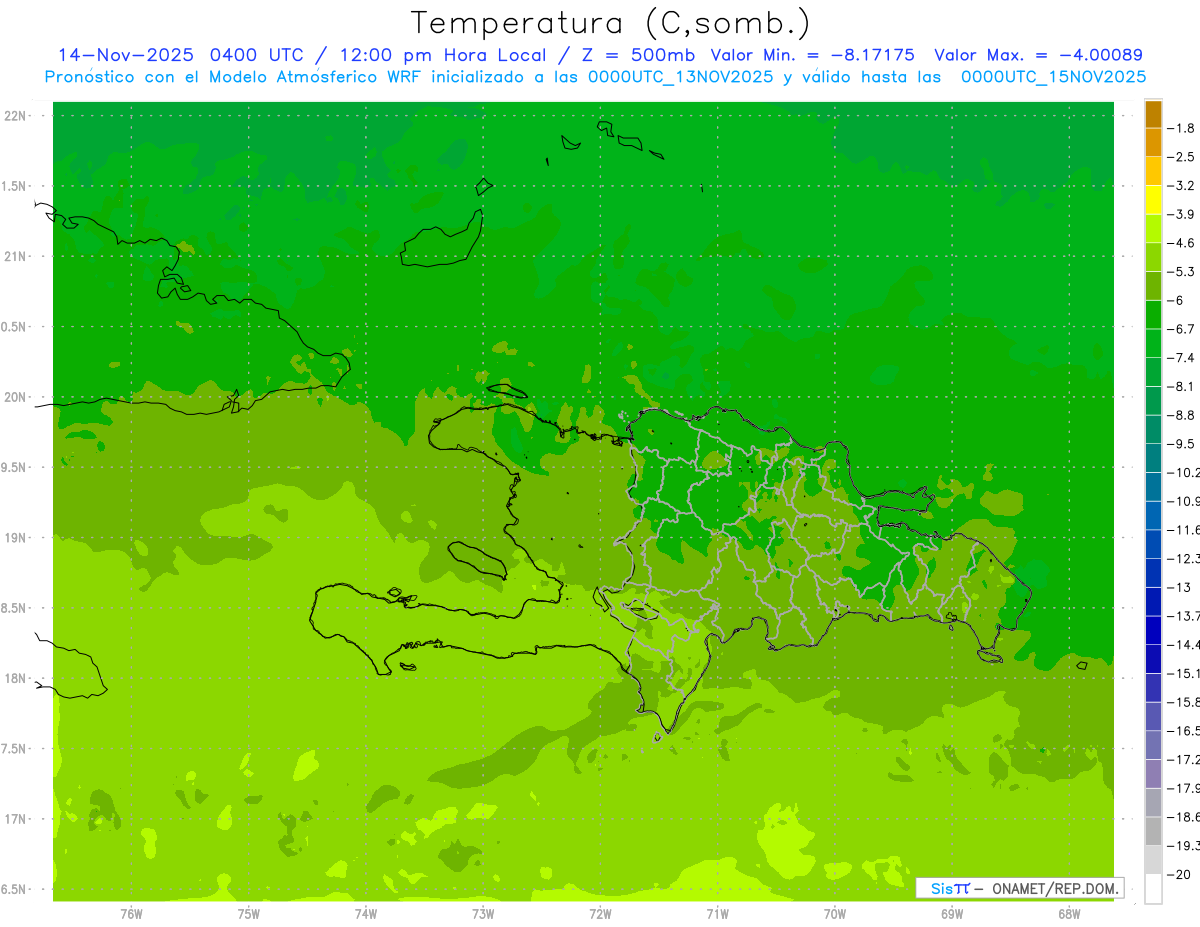Click the 68W longitude axis label

coord(1069,914)
